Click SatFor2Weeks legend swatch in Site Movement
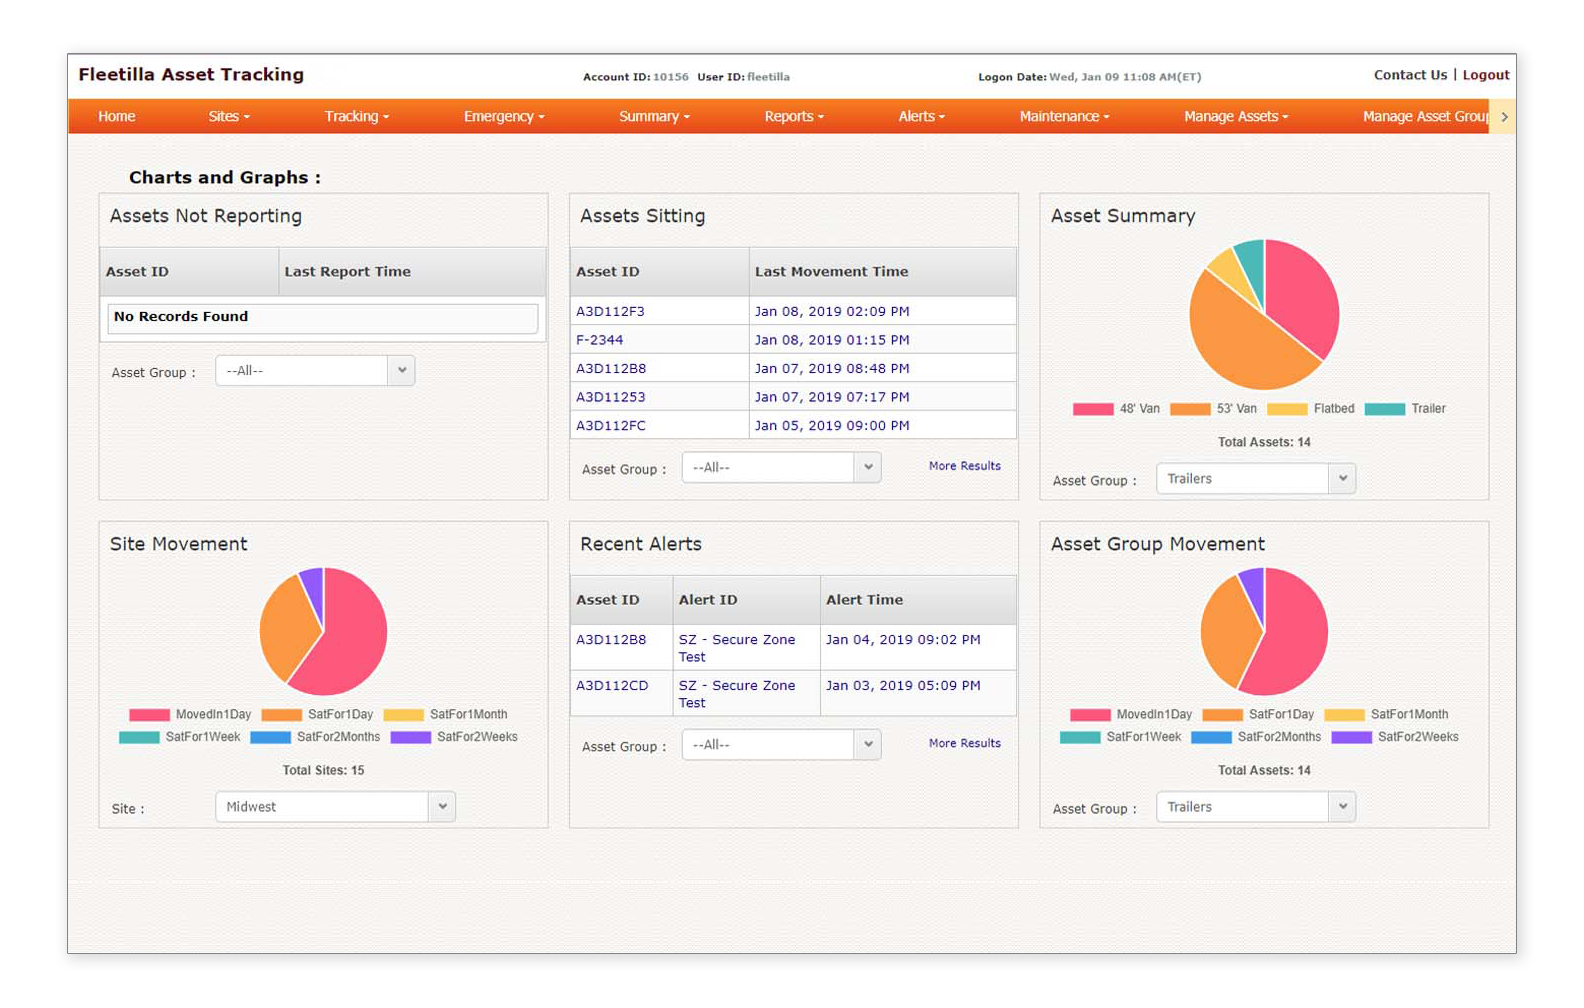Image resolution: width=1584 pixels, height=1008 pixels. click(x=411, y=738)
